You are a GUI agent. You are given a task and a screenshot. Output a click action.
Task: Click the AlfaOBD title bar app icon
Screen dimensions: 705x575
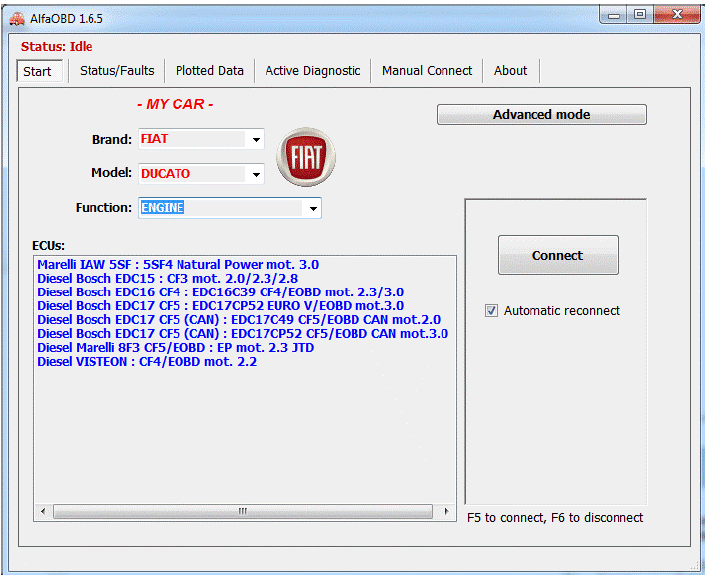(x=15, y=18)
